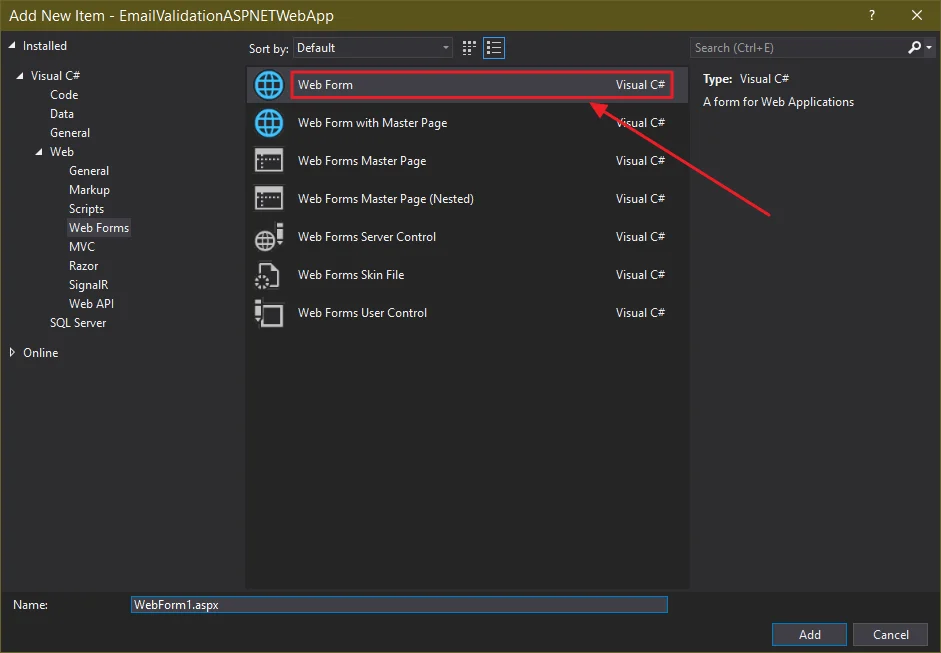The width and height of the screenshot is (941, 653).
Task: Select the SQL Server category
Action: pos(78,322)
